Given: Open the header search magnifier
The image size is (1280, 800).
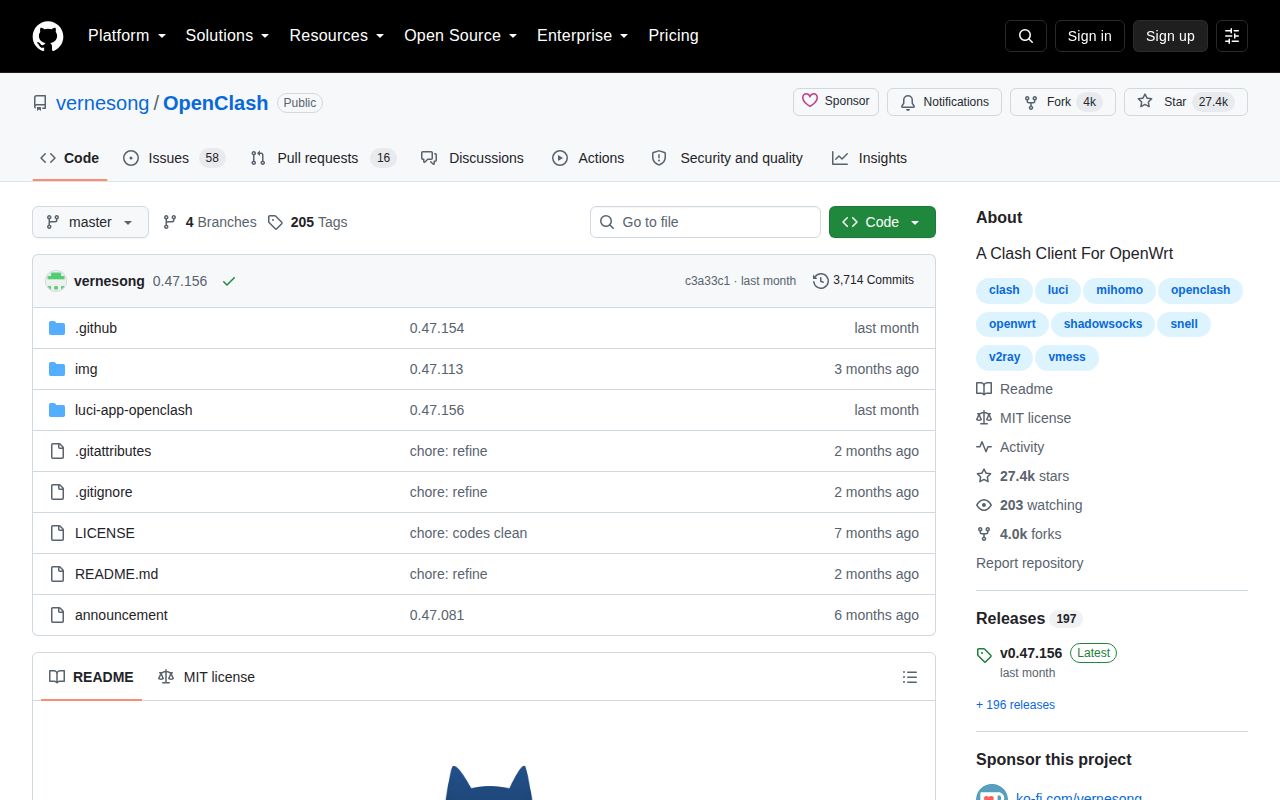Looking at the screenshot, I should 1026,36.
